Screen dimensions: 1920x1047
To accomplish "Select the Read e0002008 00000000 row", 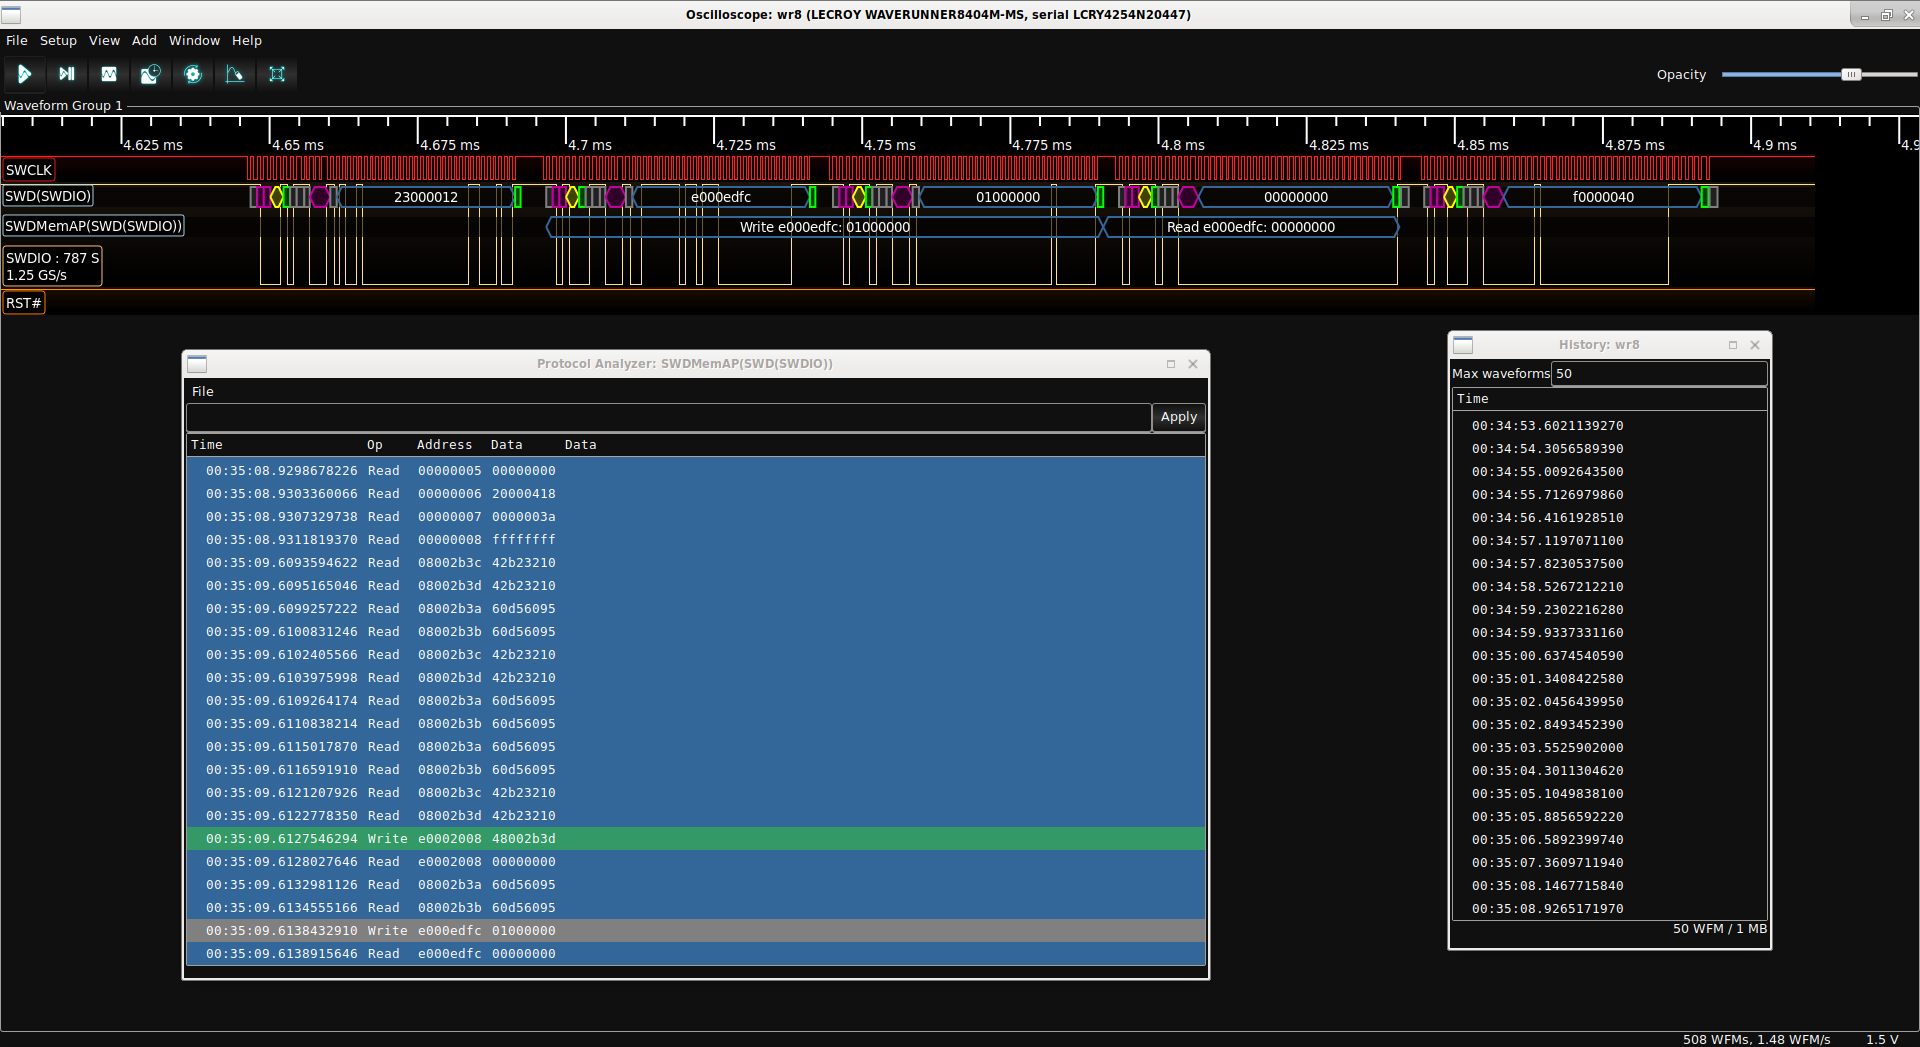I will [x=696, y=862].
